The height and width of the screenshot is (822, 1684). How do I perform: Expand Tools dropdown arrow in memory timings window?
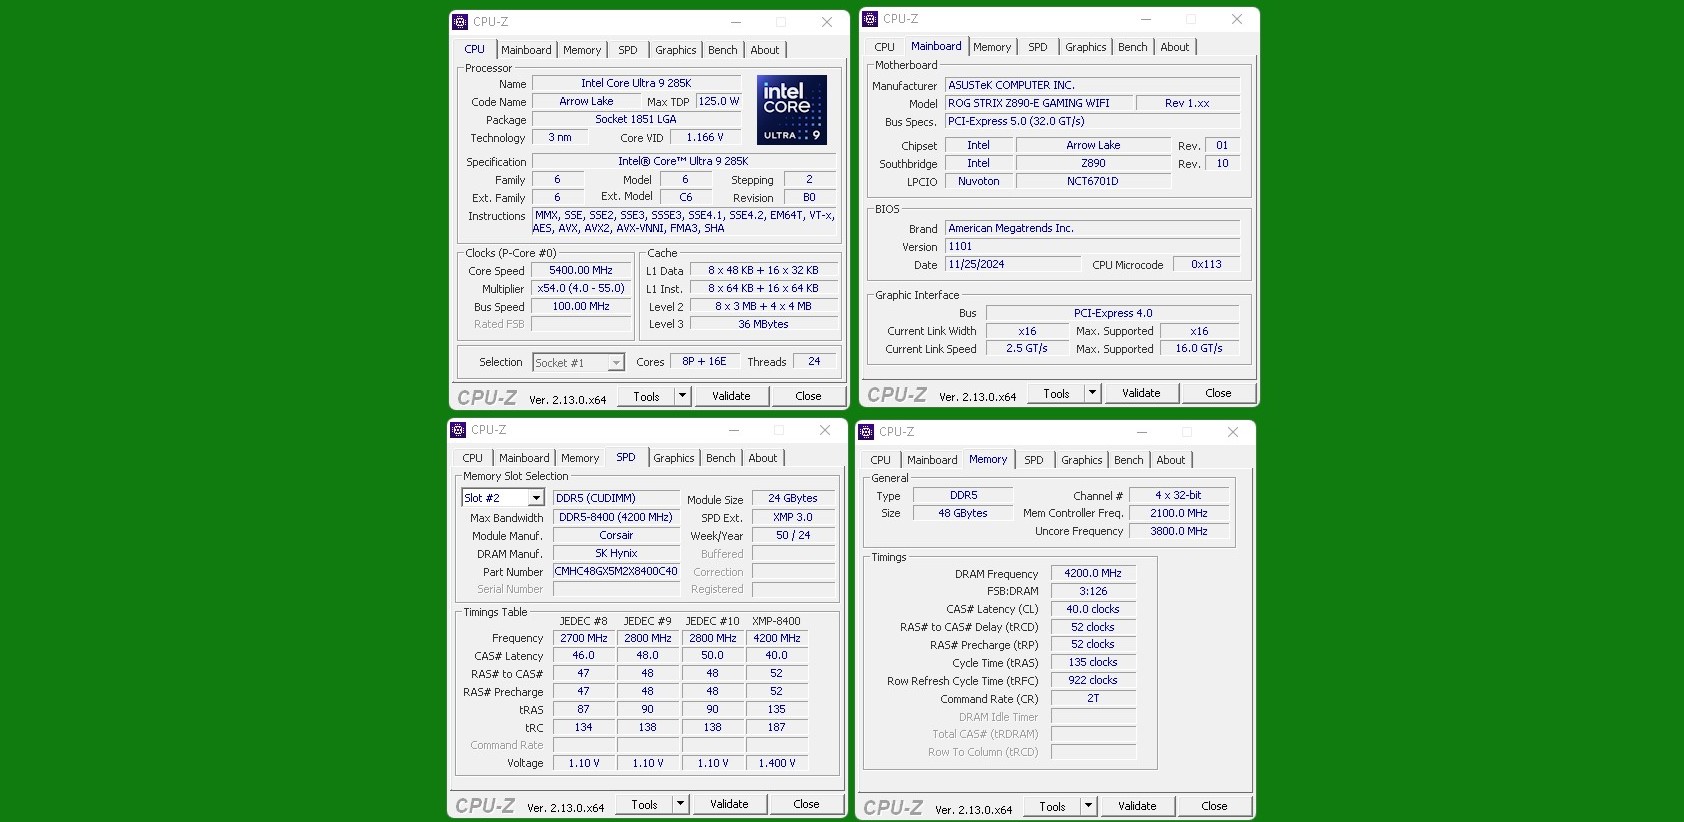coord(1088,806)
